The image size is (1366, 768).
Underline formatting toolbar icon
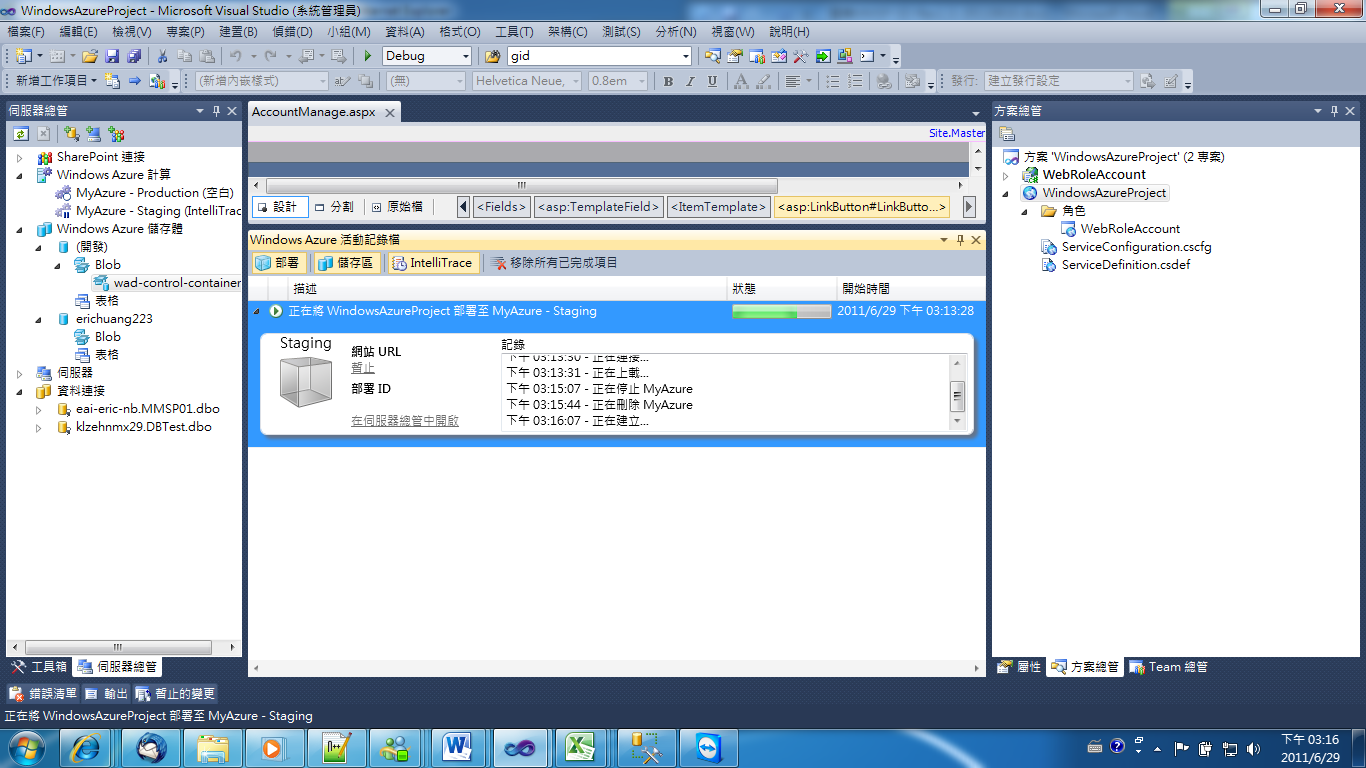coord(712,81)
